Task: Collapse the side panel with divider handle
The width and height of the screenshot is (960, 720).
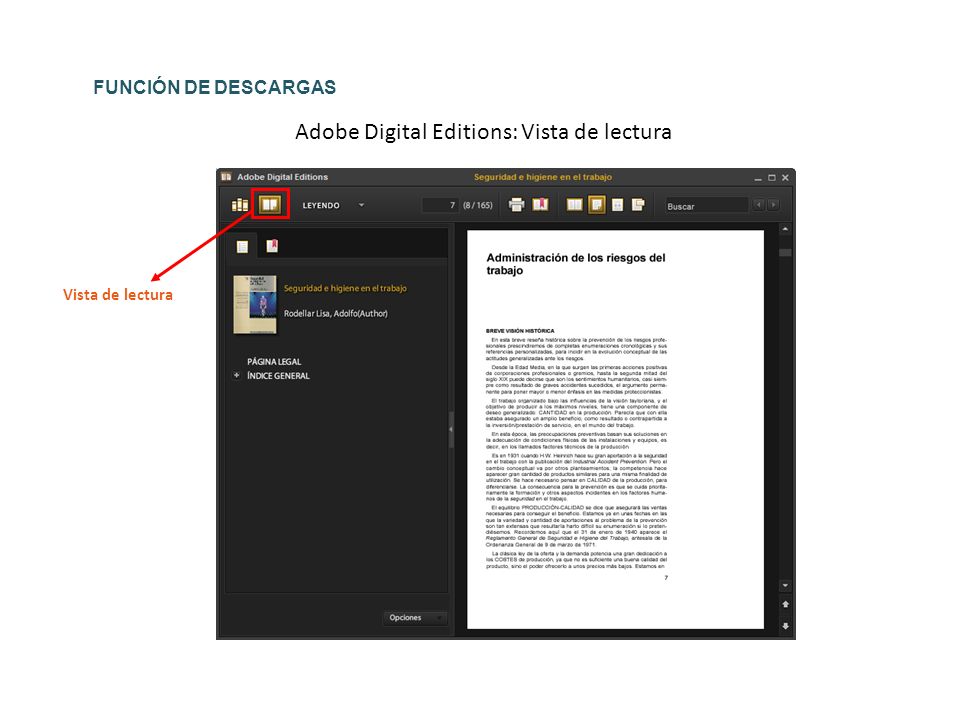Action: click(x=451, y=429)
